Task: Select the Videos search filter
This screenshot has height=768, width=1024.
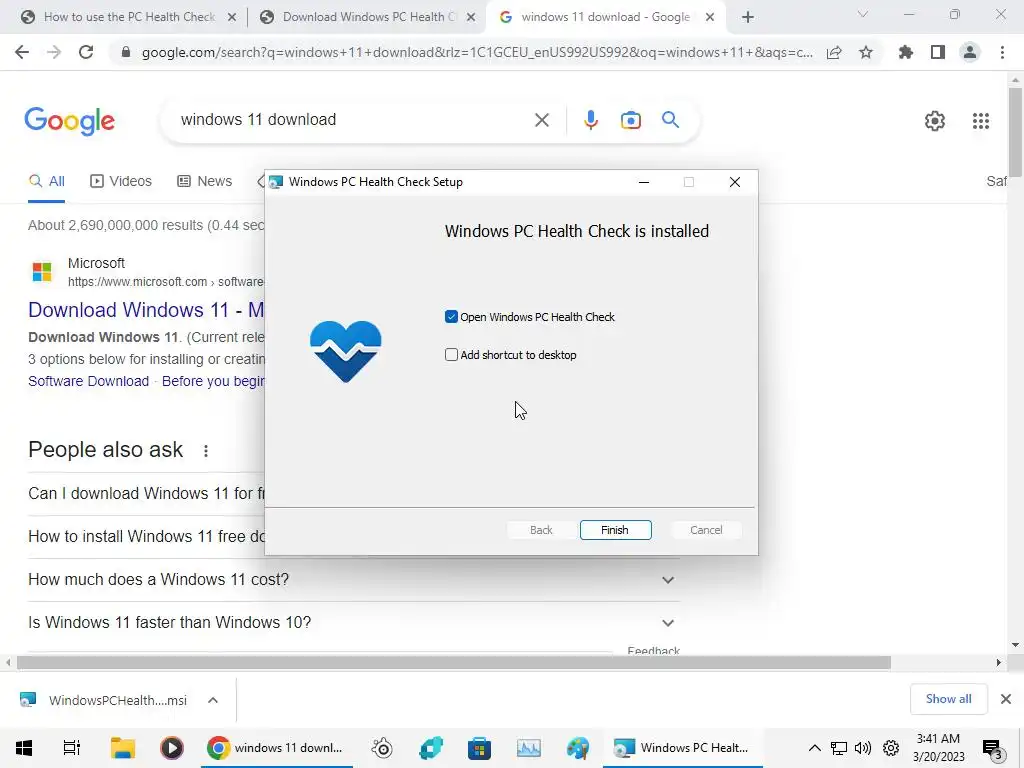Action: click(121, 182)
